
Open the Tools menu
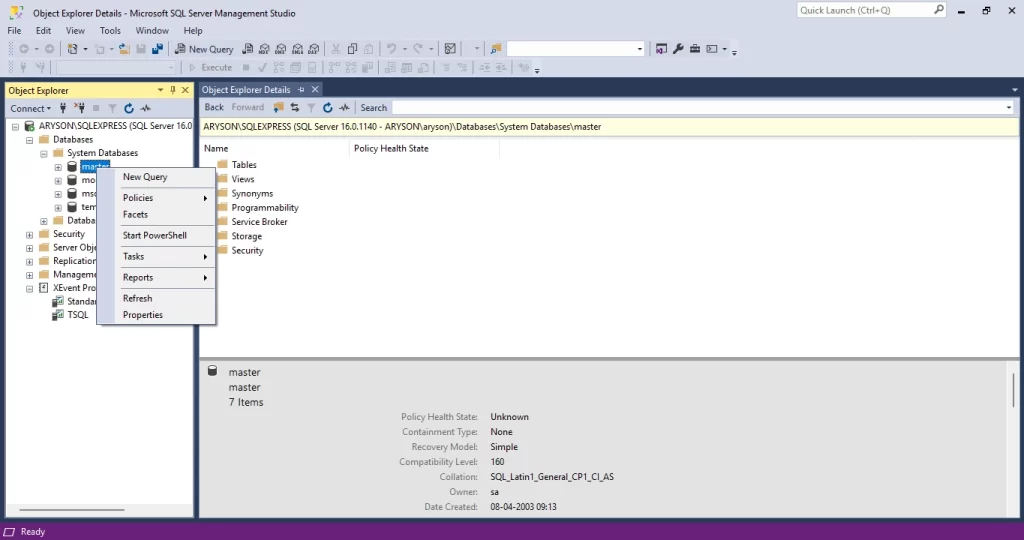pyautogui.click(x=110, y=31)
